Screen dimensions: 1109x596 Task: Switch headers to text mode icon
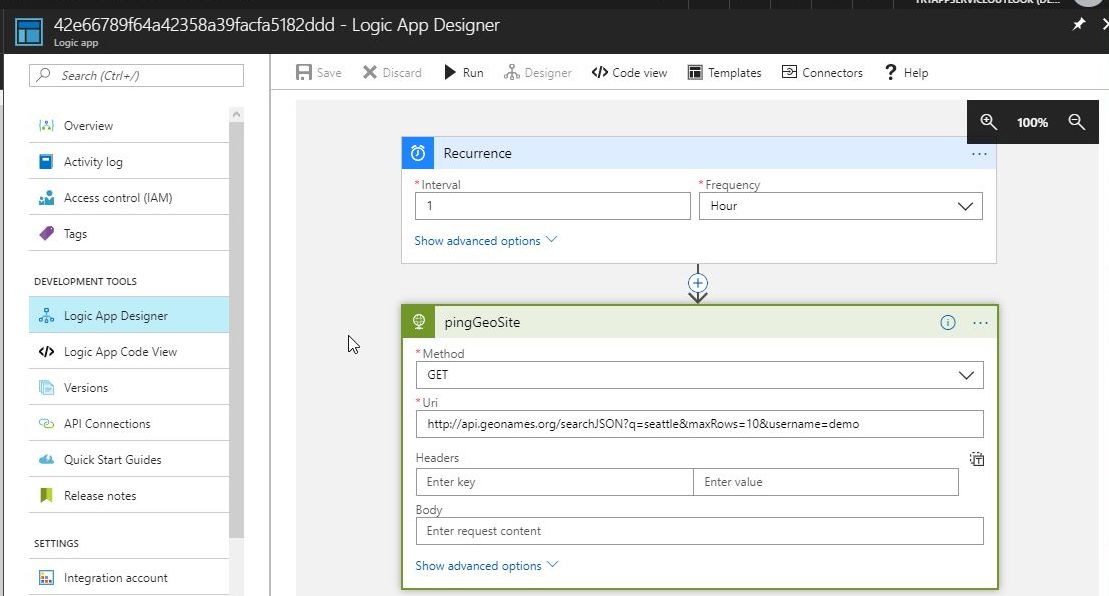977,459
